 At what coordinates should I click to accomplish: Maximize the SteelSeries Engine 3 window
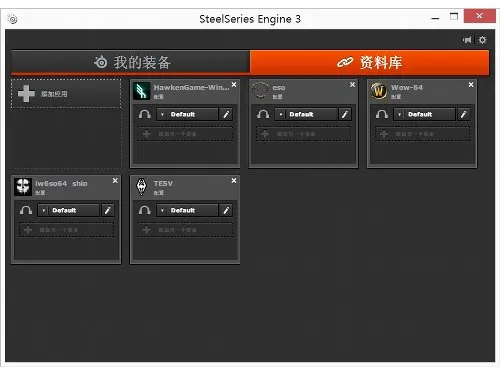coord(454,17)
